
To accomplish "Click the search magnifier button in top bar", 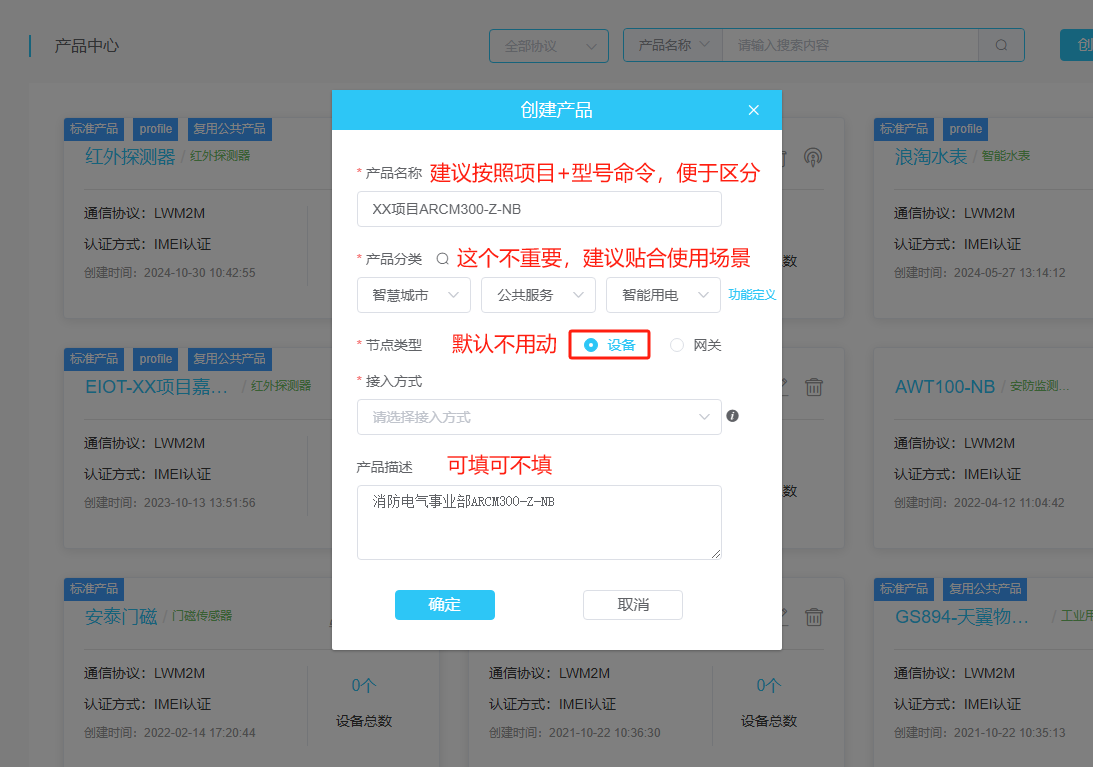I will [x=1001, y=45].
